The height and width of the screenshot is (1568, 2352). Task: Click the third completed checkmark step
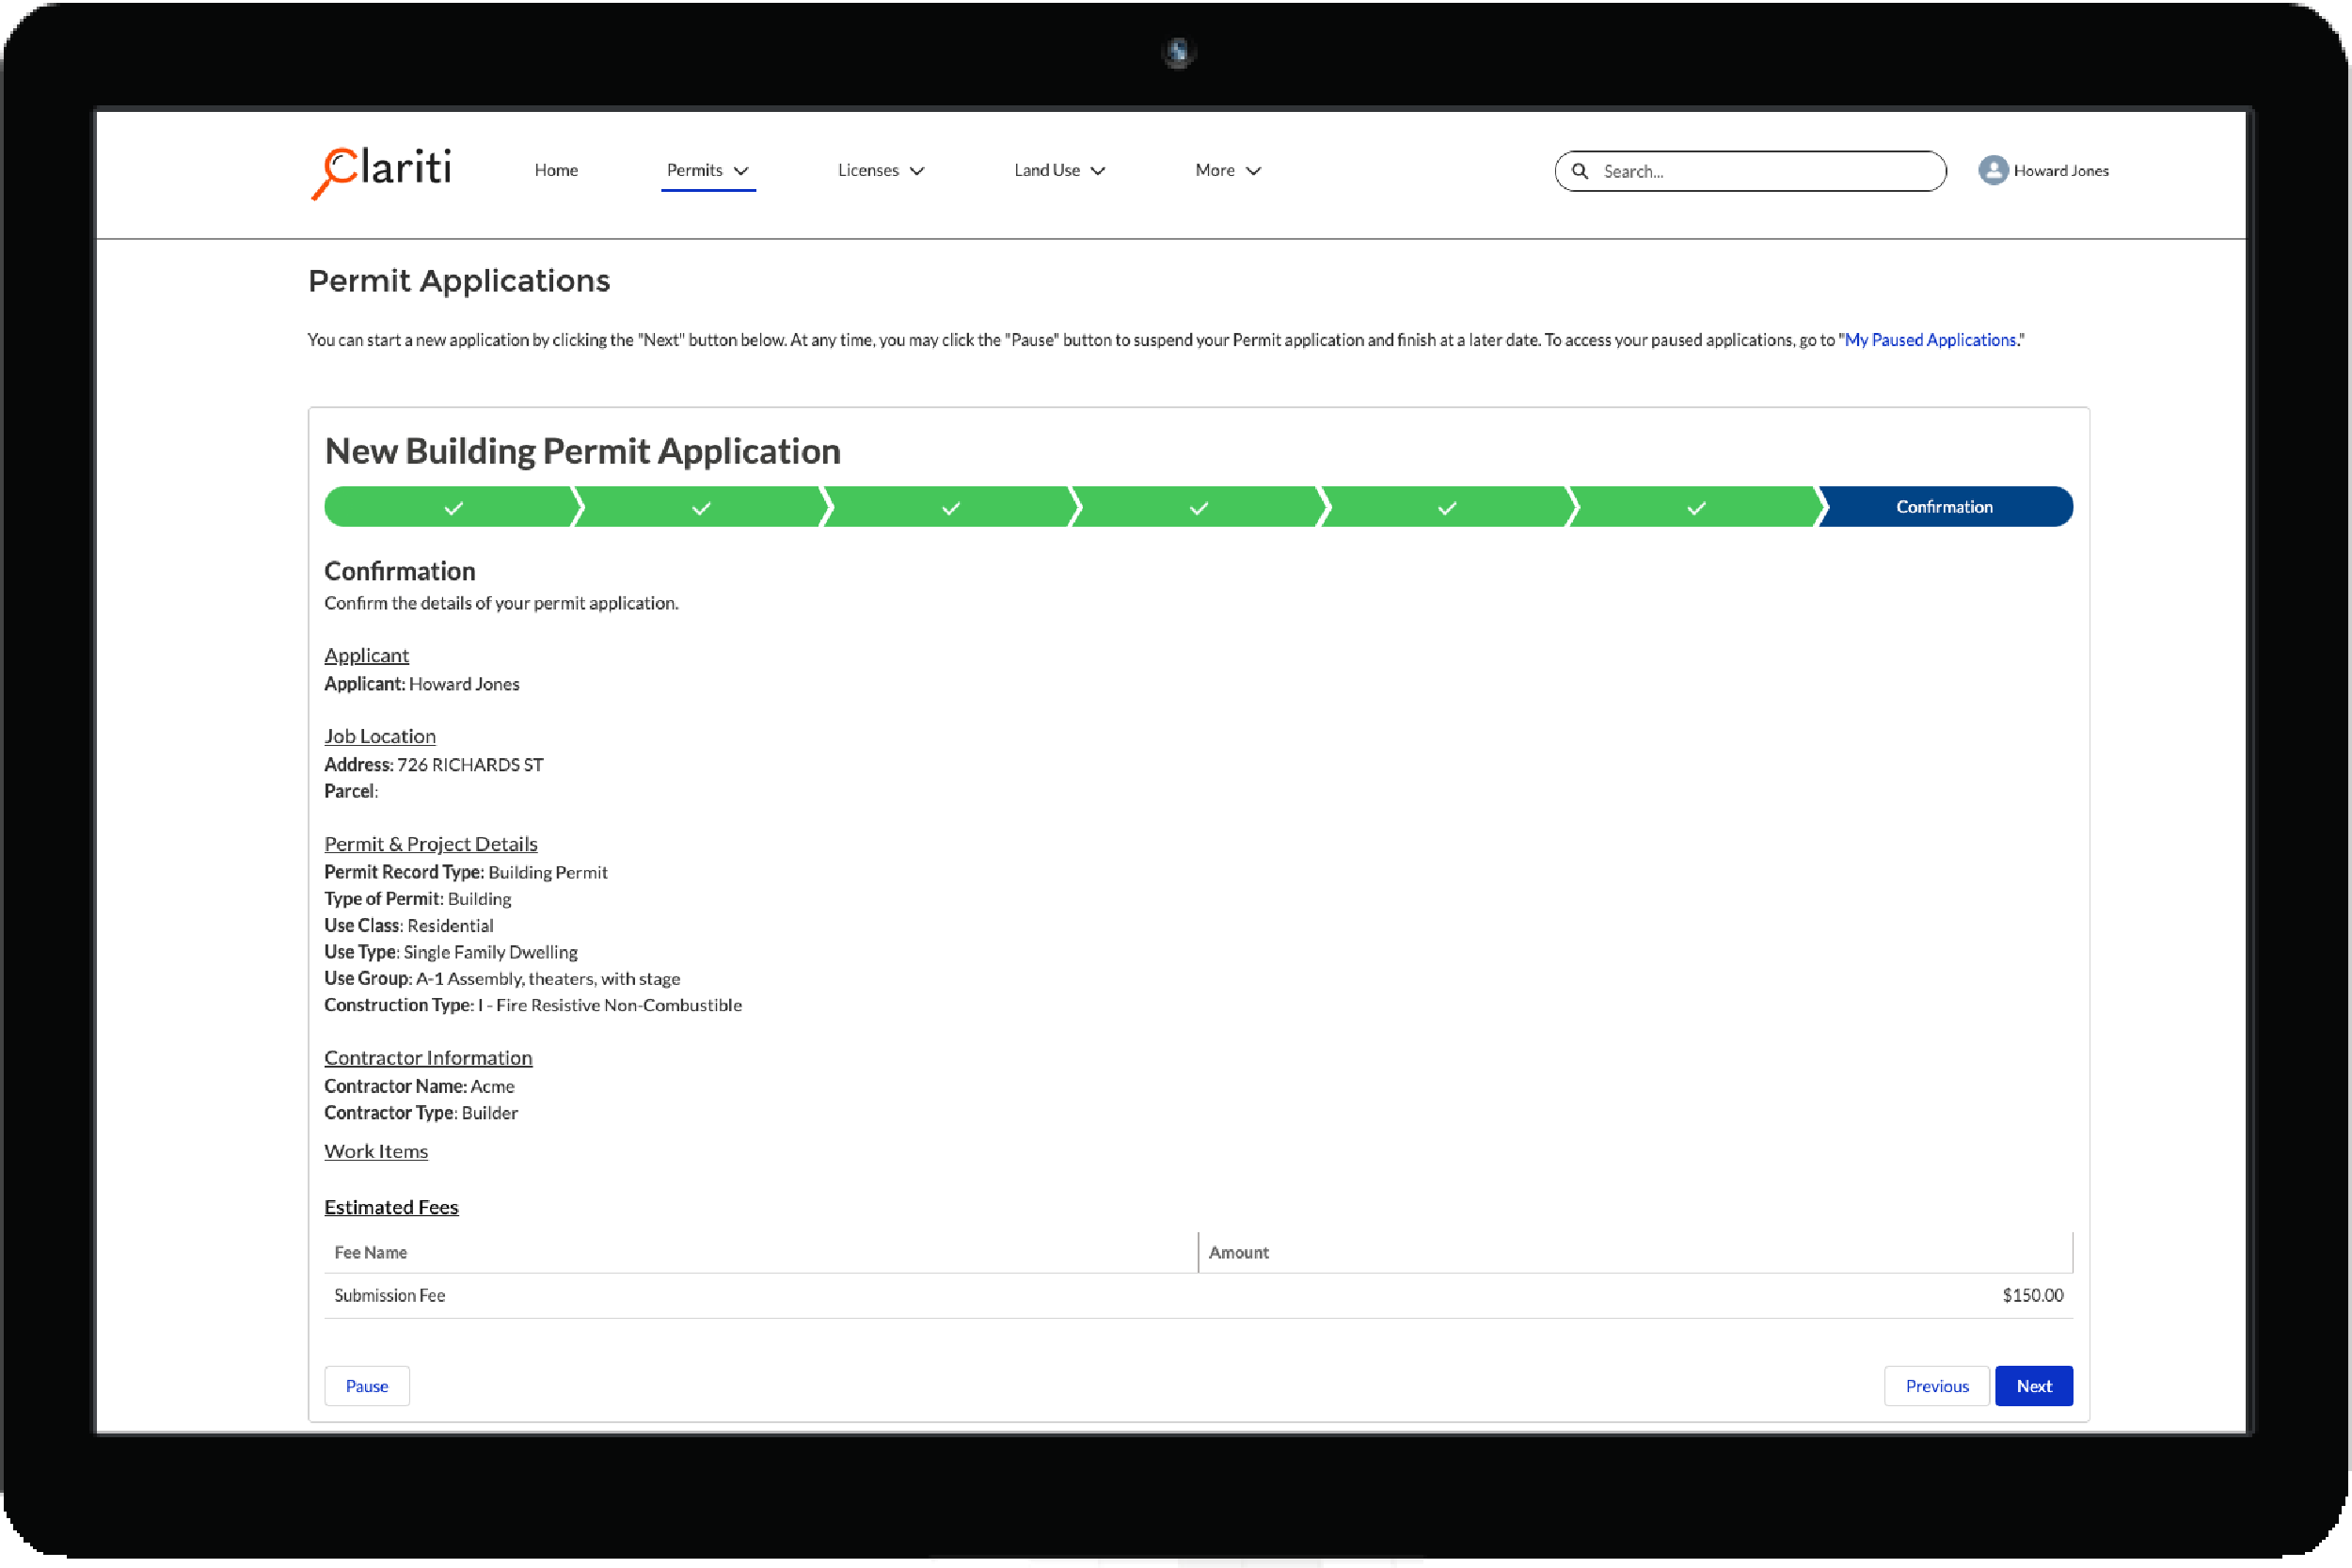[950, 507]
